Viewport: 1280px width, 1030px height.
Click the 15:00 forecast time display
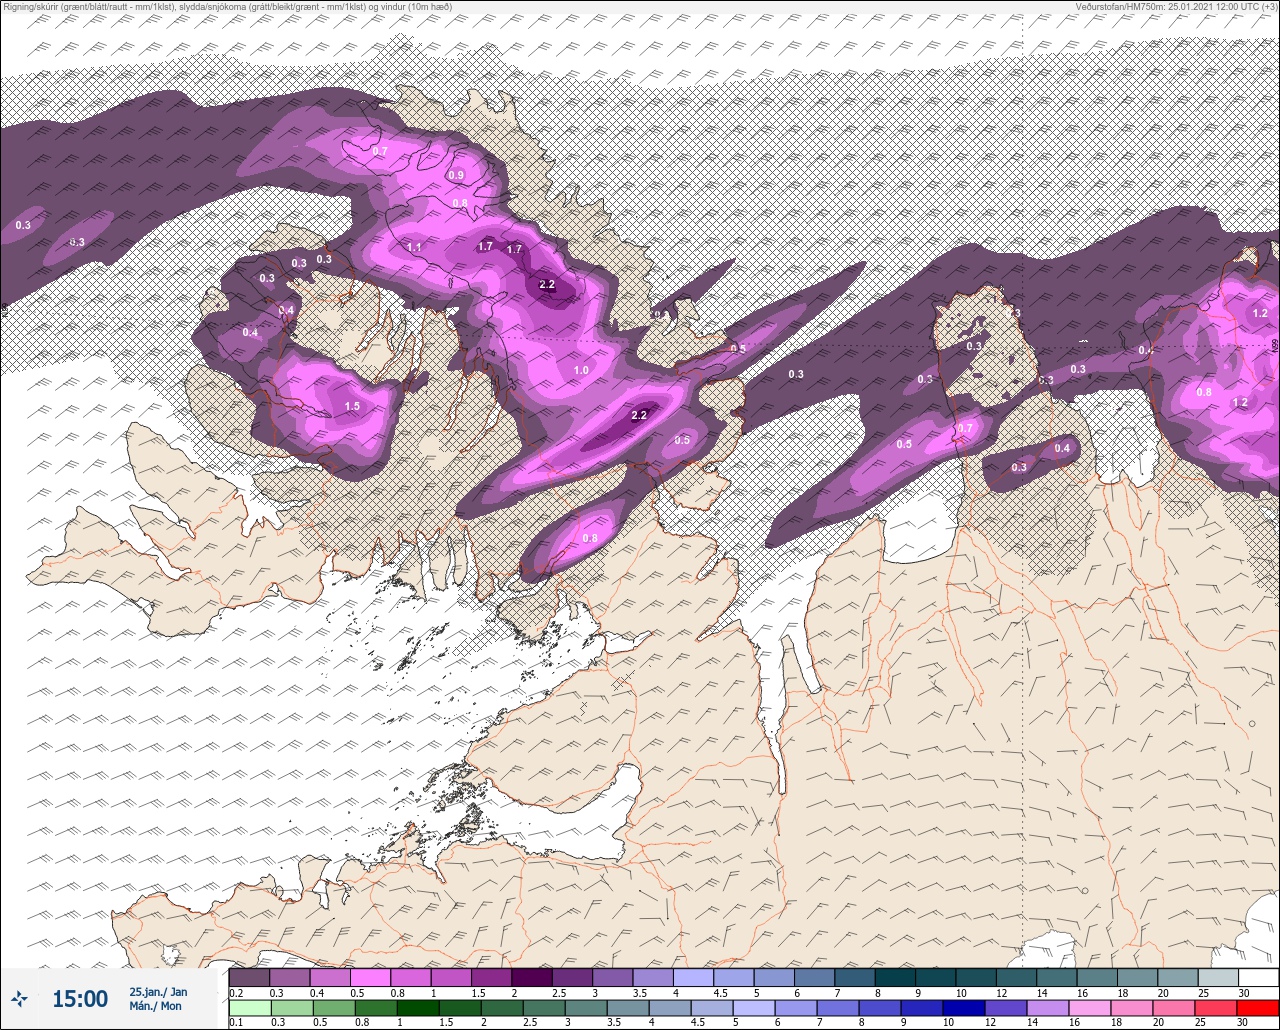(80, 999)
